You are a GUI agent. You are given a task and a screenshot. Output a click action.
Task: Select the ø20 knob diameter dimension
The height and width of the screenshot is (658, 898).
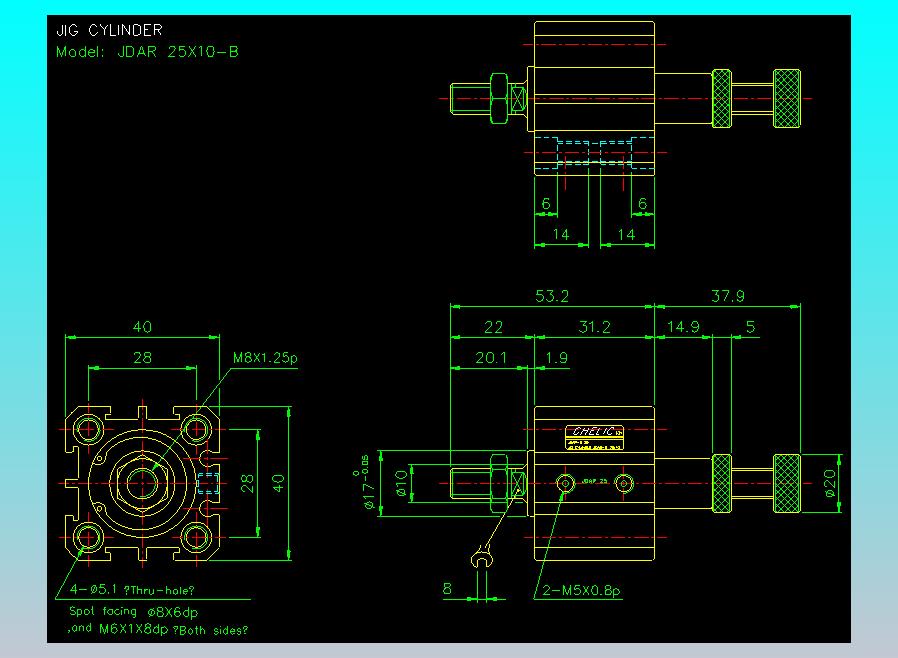point(830,483)
